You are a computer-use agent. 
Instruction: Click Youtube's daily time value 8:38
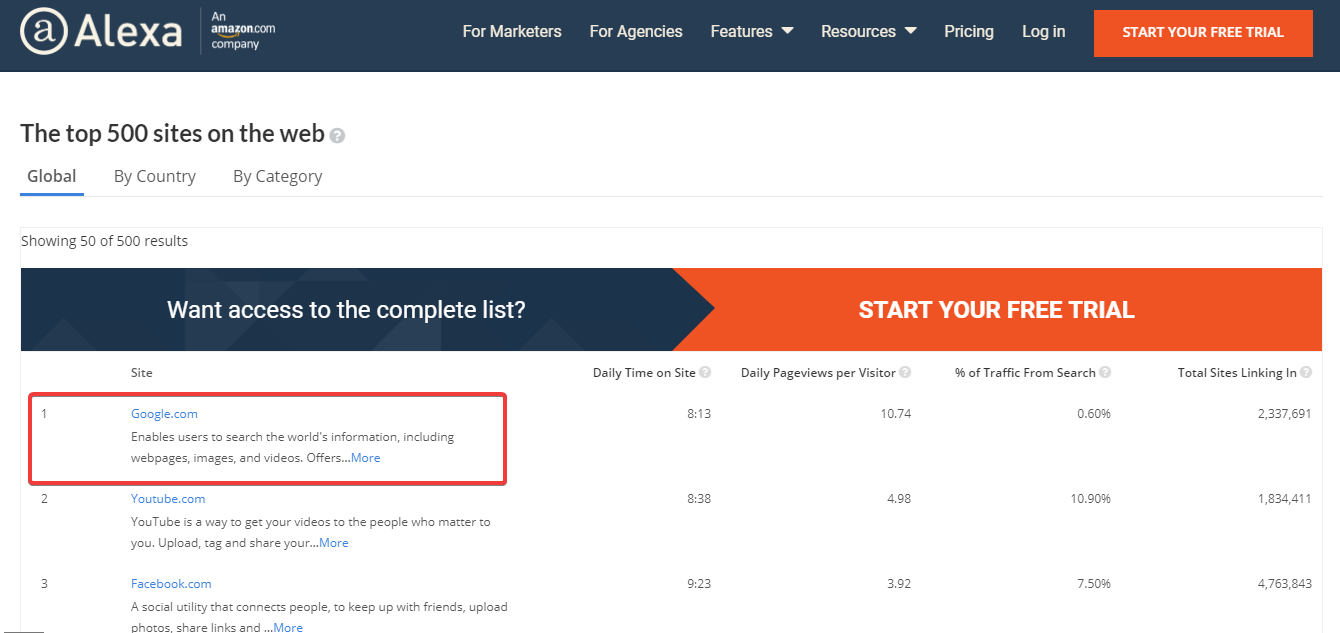(699, 499)
